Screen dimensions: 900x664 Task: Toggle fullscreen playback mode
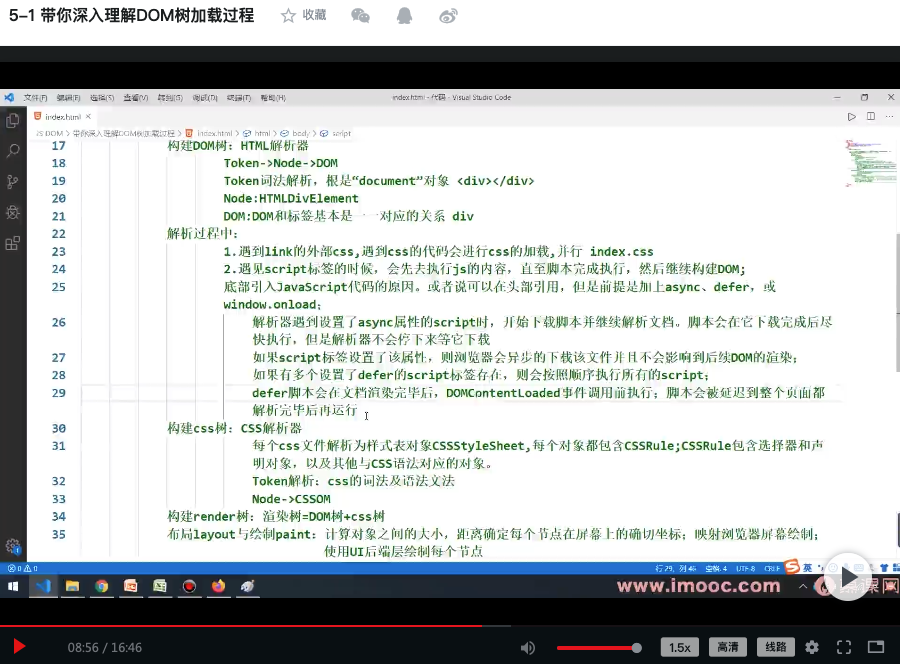click(843, 647)
